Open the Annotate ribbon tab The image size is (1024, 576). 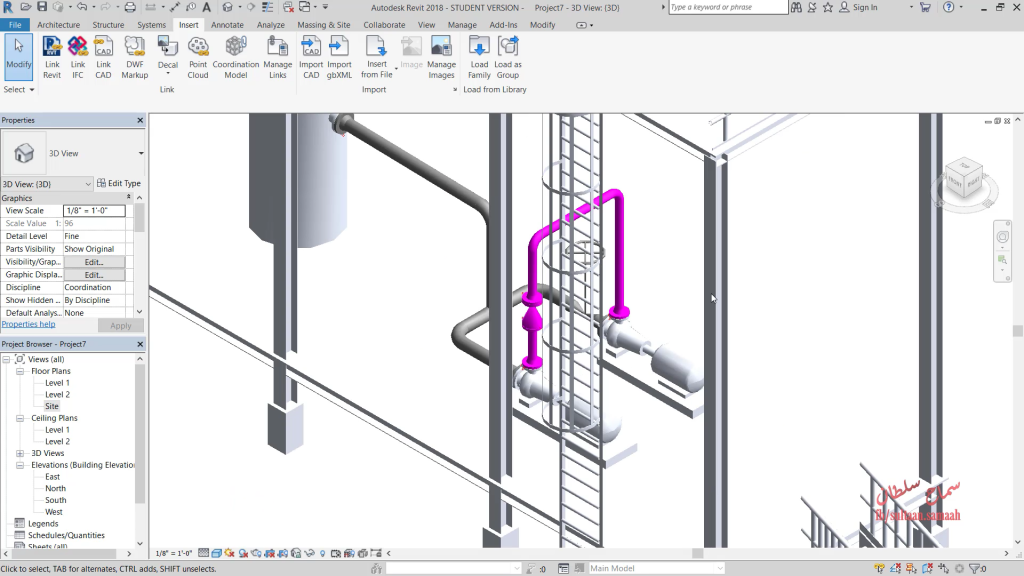pyautogui.click(x=227, y=25)
